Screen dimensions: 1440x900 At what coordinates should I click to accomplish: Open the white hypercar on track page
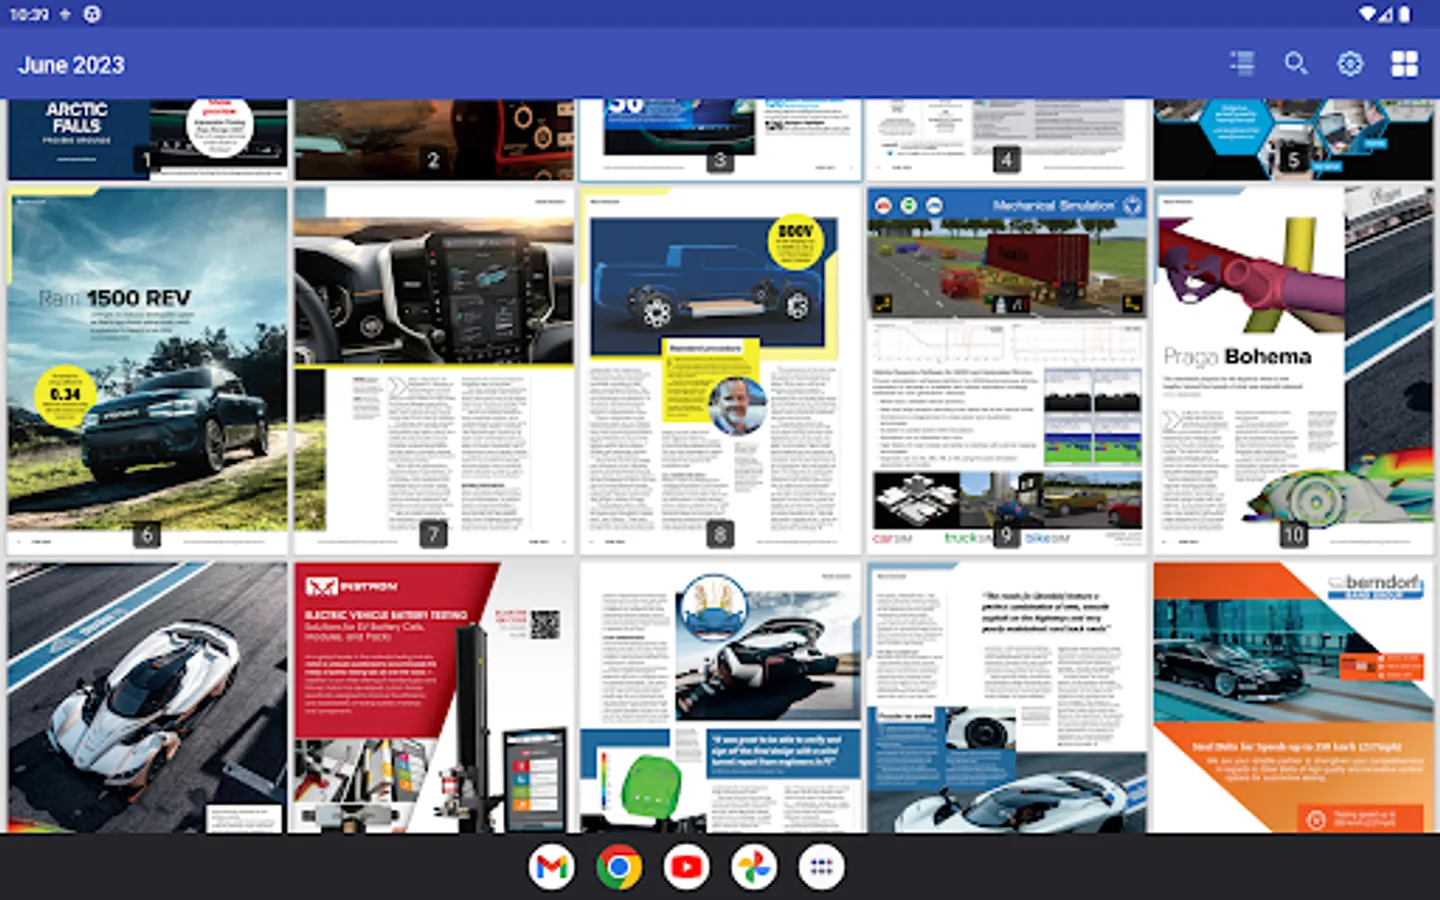tap(147, 697)
